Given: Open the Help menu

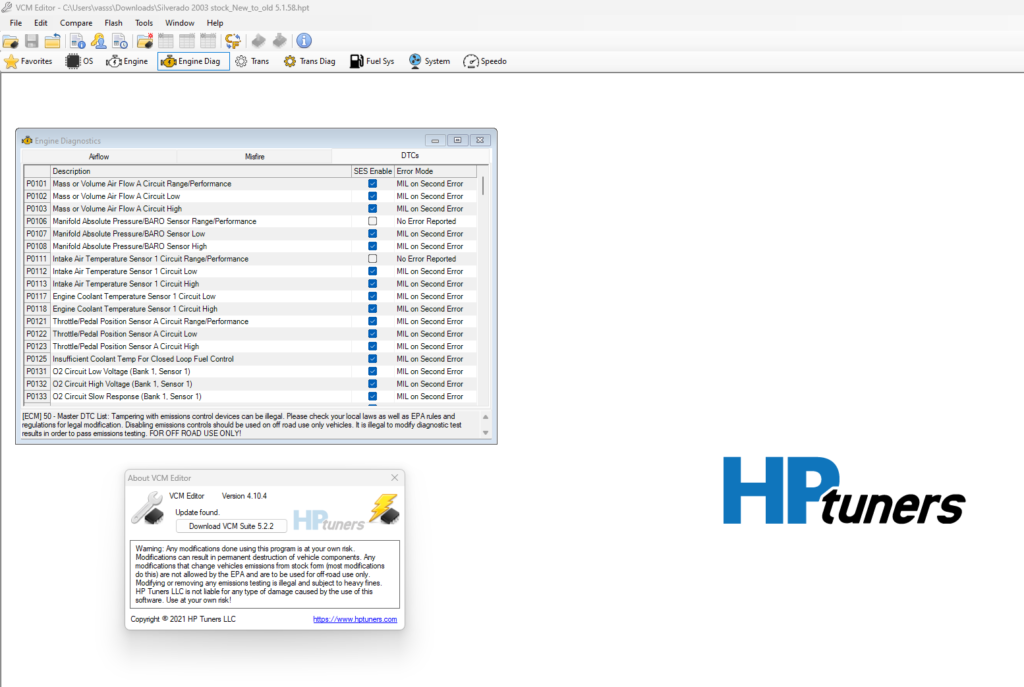Looking at the screenshot, I should 215,23.
